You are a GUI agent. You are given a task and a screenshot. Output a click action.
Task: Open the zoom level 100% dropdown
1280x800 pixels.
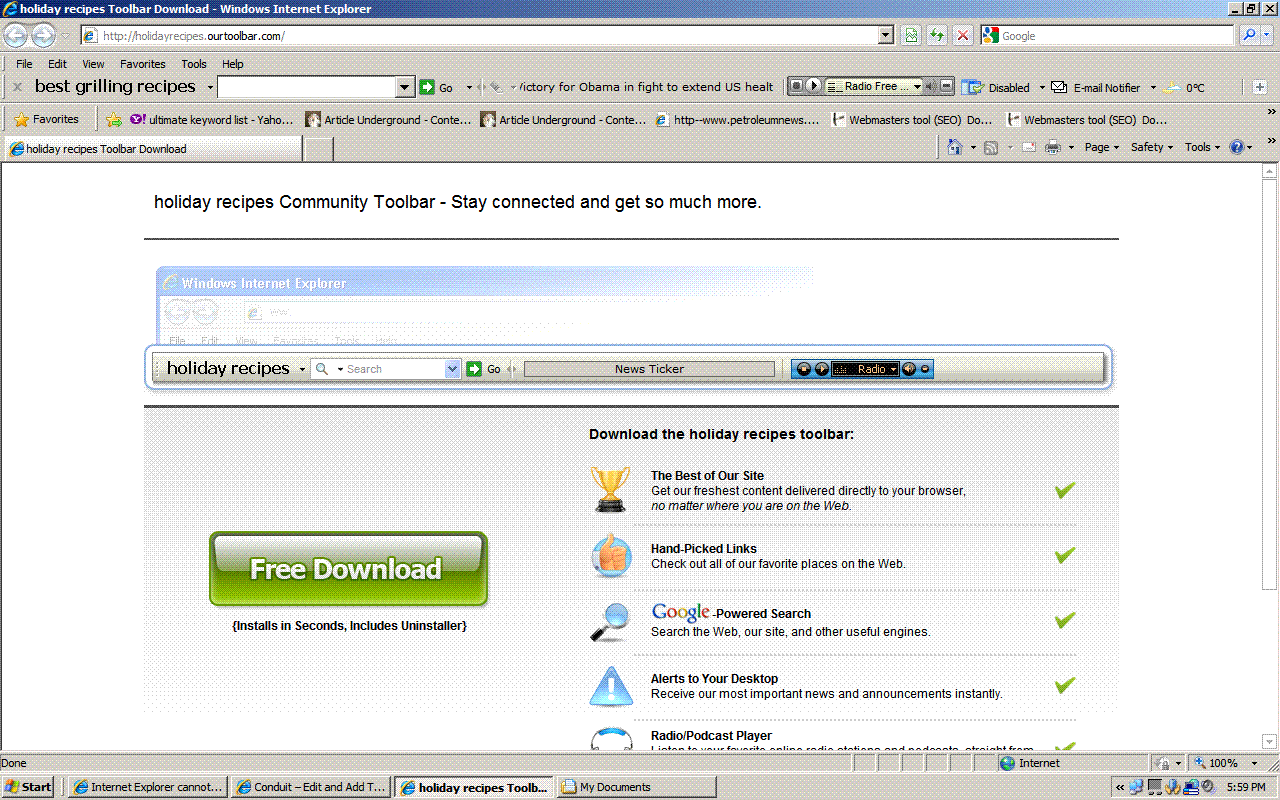click(1254, 763)
